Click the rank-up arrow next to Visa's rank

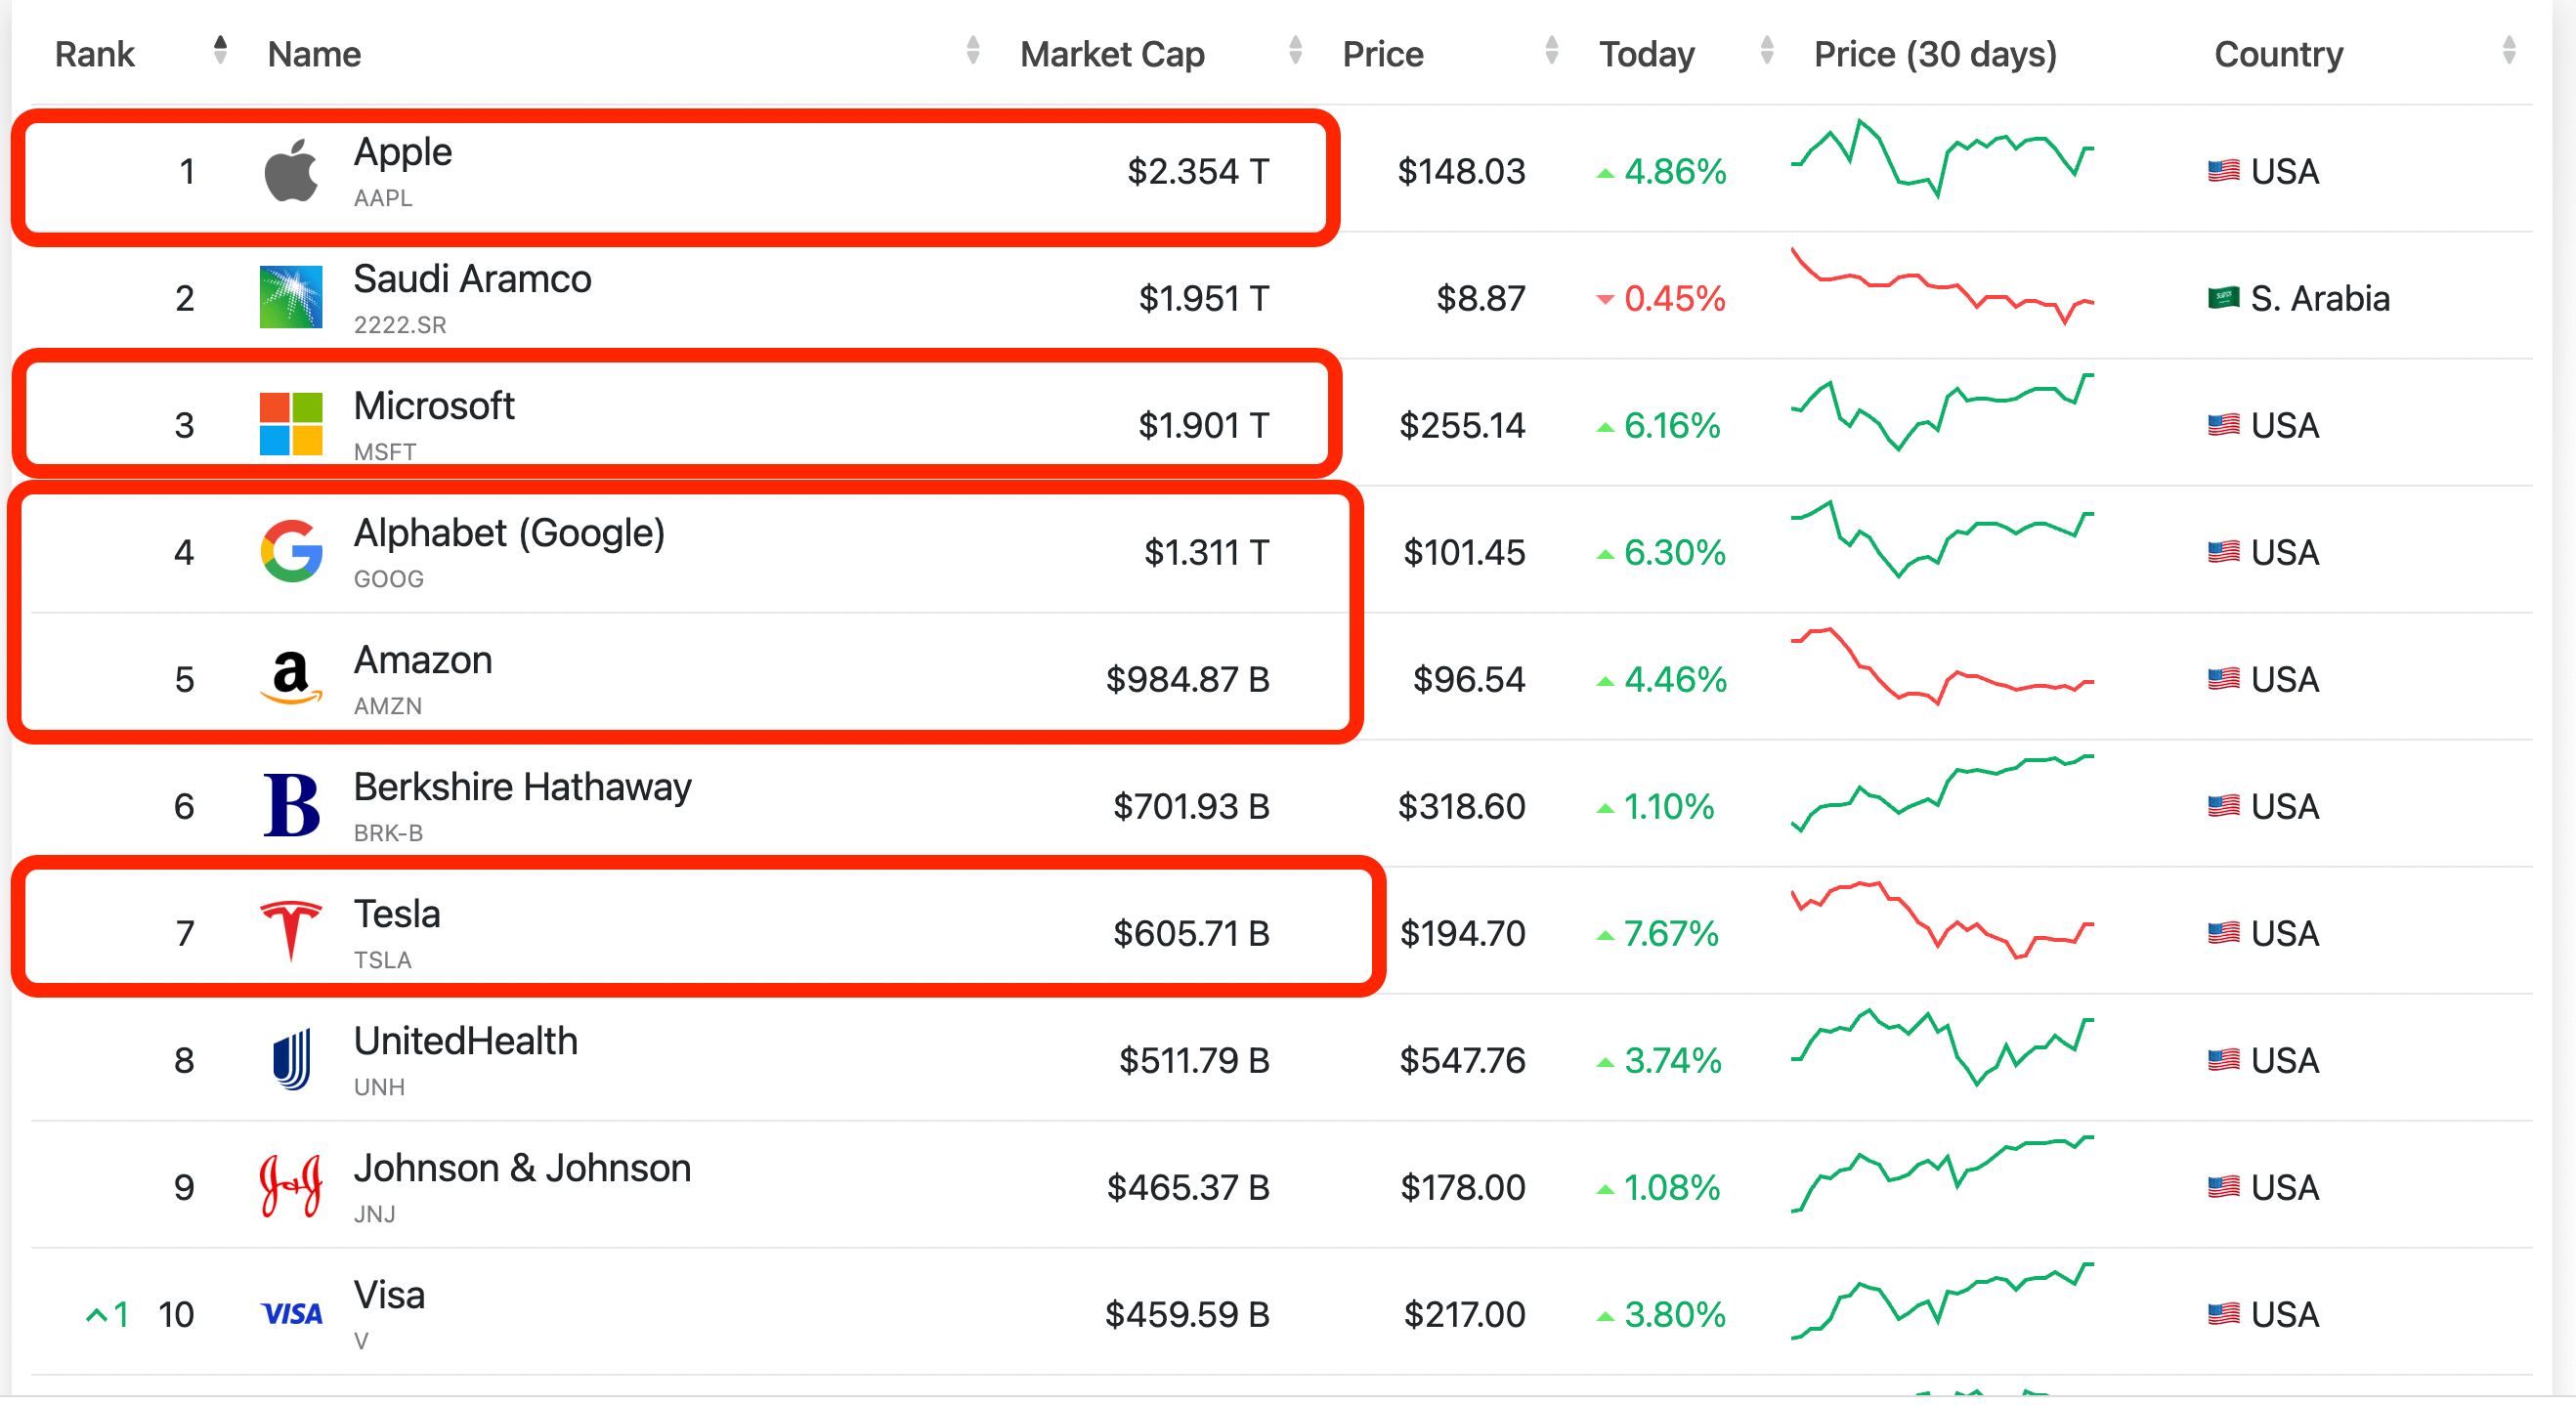click(97, 1315)
